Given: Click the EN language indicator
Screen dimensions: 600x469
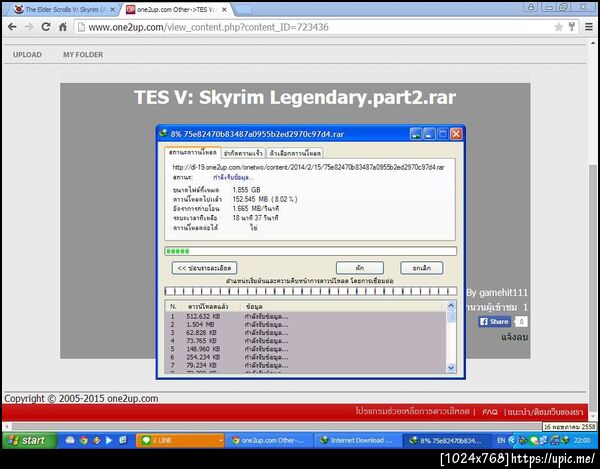Looking at the screenshot, I should 501,440.
